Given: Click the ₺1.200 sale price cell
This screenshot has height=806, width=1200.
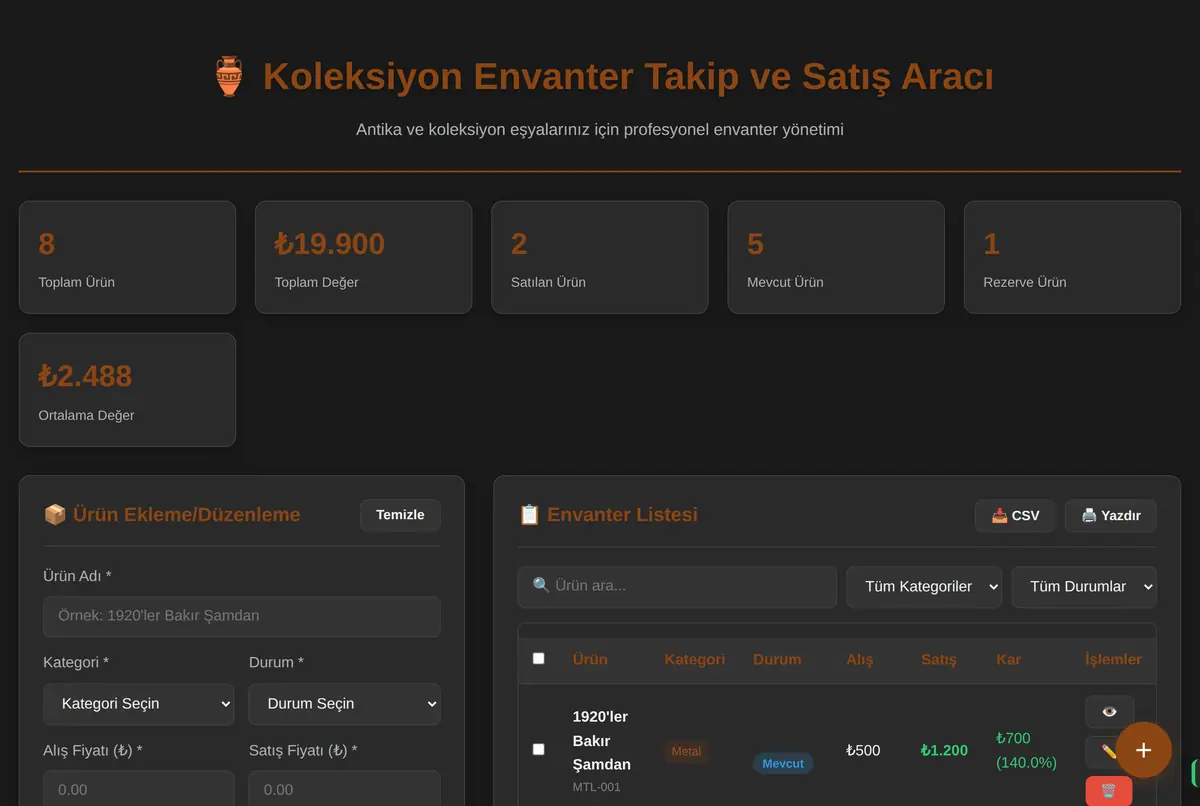Looking at the screenshot, I should pos(944,750).
